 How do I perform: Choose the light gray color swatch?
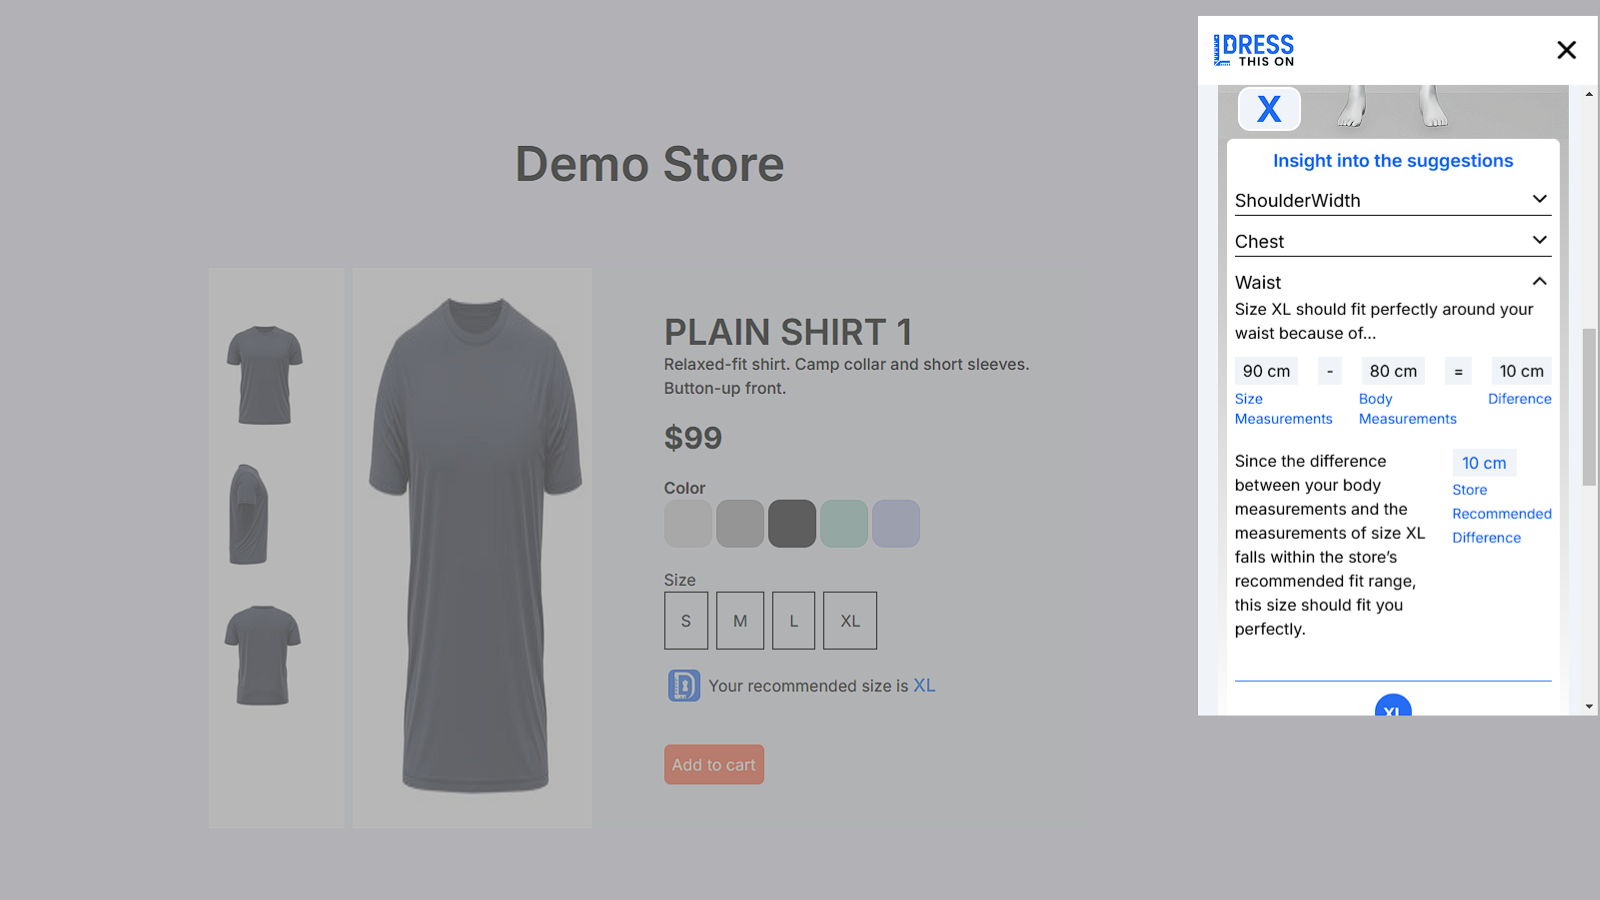point(688,524)
